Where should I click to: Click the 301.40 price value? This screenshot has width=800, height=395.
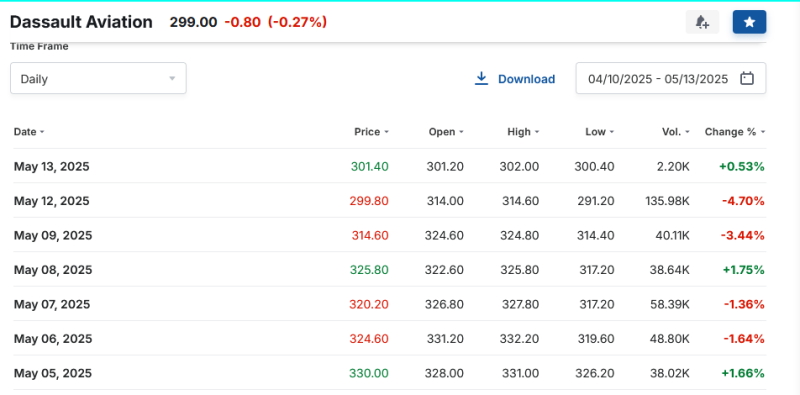(x=370, y=166)
